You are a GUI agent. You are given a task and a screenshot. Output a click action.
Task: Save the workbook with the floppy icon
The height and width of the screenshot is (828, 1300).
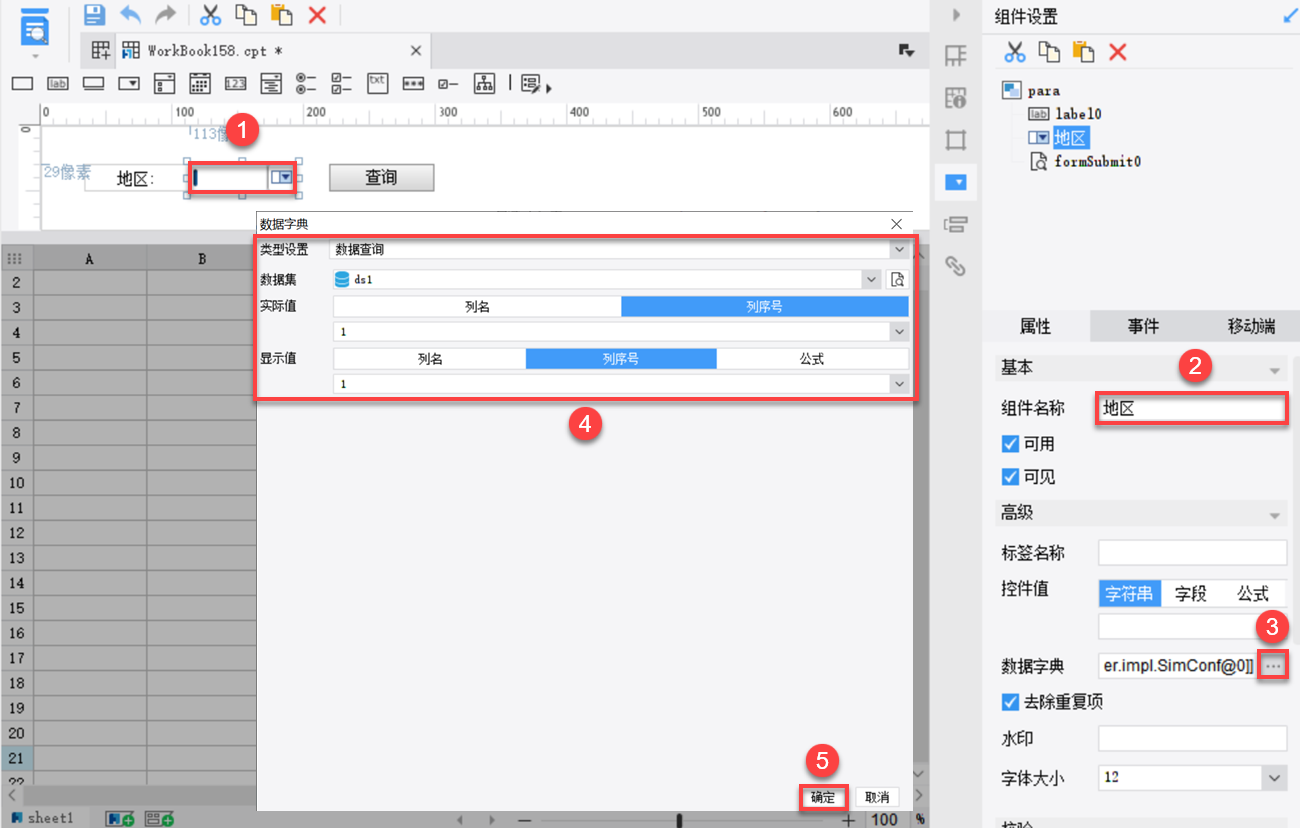94,14
